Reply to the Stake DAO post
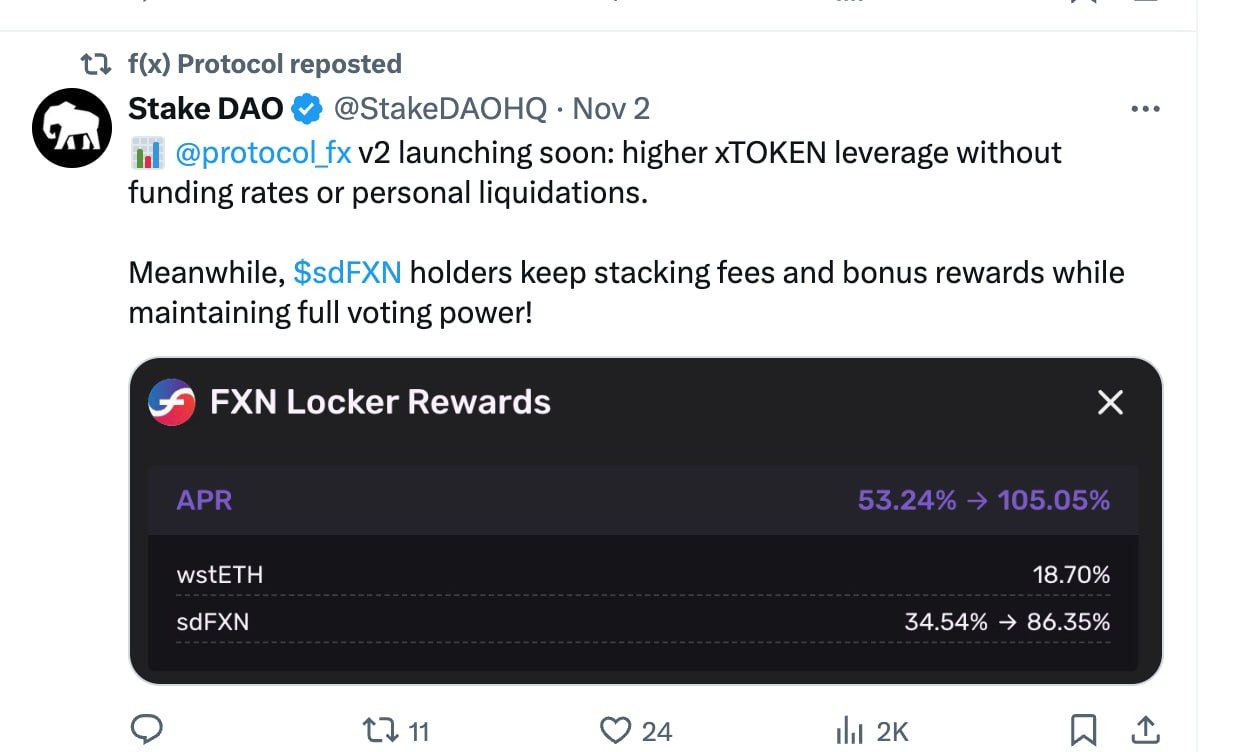The width and height of the screenshot is (1242, 752). pyautogui.click(x=147, y=729)
